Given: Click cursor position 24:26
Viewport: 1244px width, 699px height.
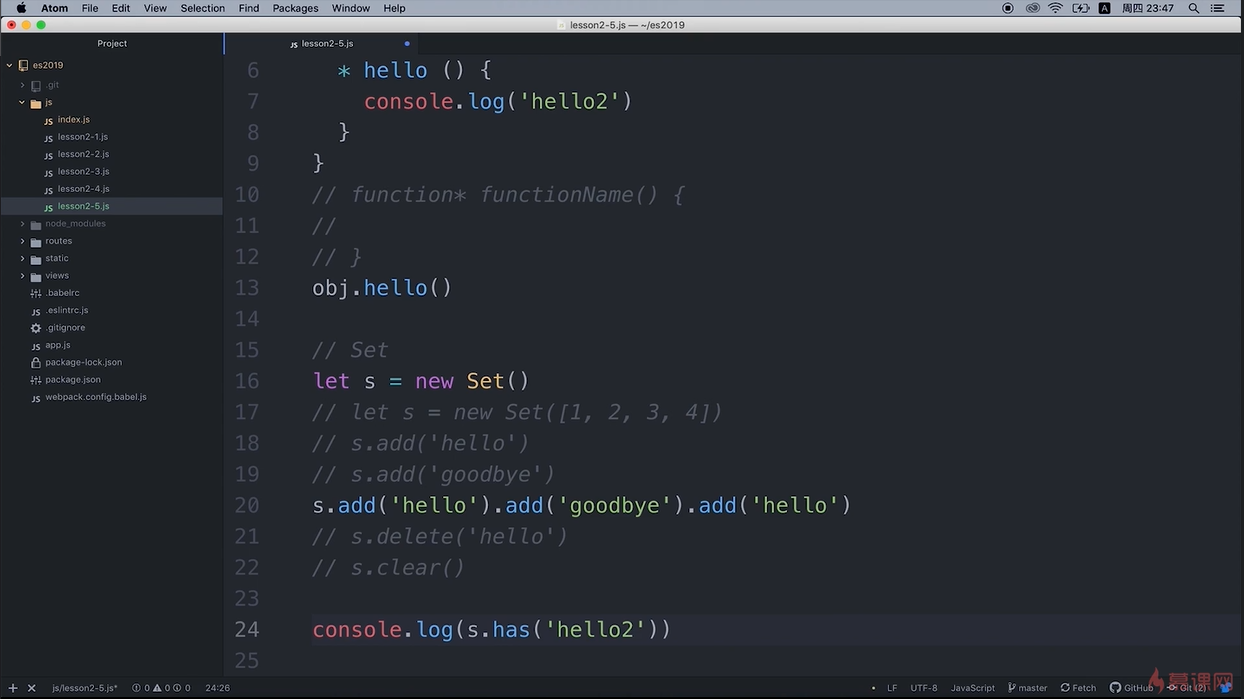Looking at the screenshot, I should (x=217, y=688).
